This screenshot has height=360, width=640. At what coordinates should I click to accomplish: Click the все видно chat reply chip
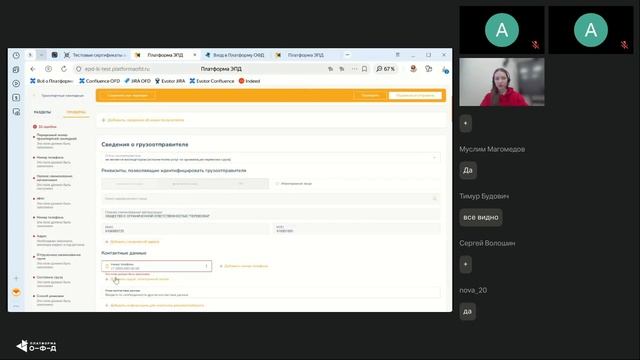point(481,217)
